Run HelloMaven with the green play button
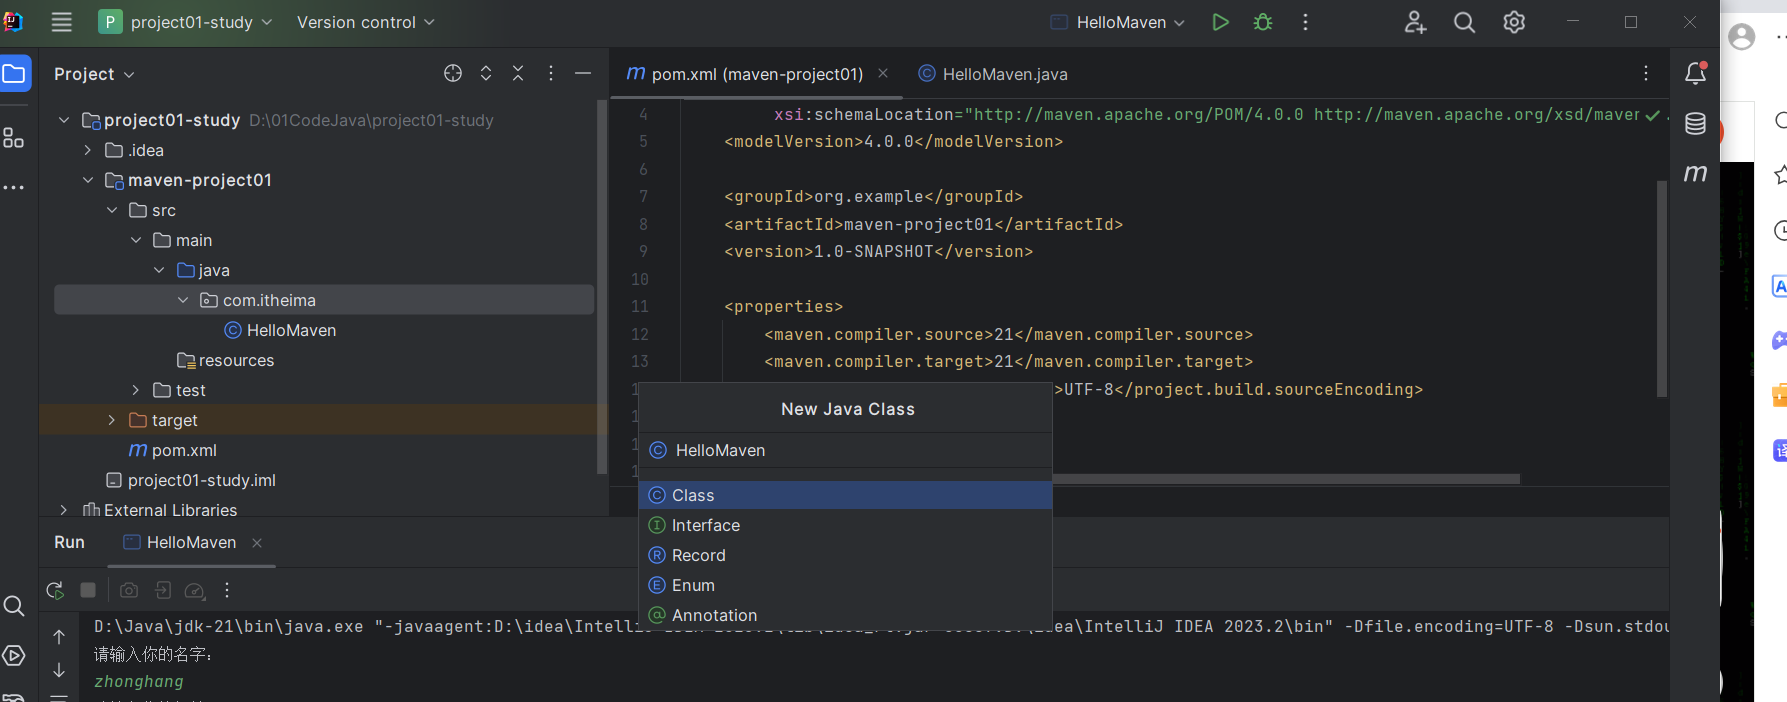The width and height of the screenshot is (1787, 702). [1220, 22]
